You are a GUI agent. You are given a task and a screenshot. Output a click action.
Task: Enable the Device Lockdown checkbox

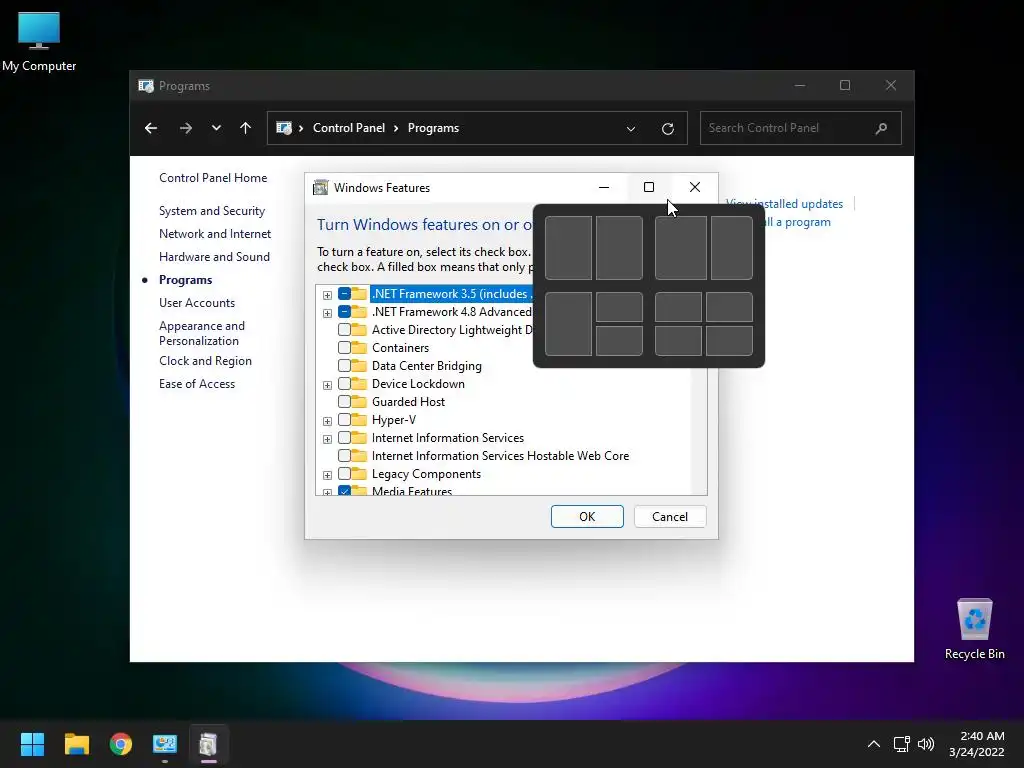(344, 383)
